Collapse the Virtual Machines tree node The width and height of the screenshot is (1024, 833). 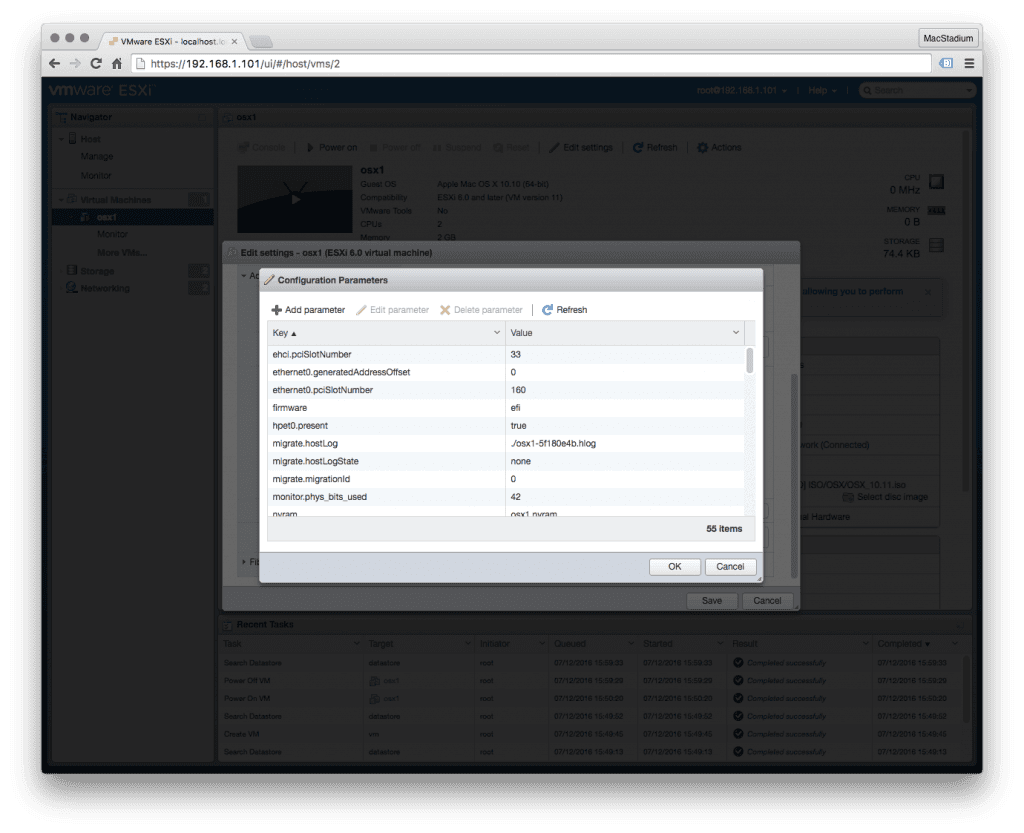coord(60,199)
